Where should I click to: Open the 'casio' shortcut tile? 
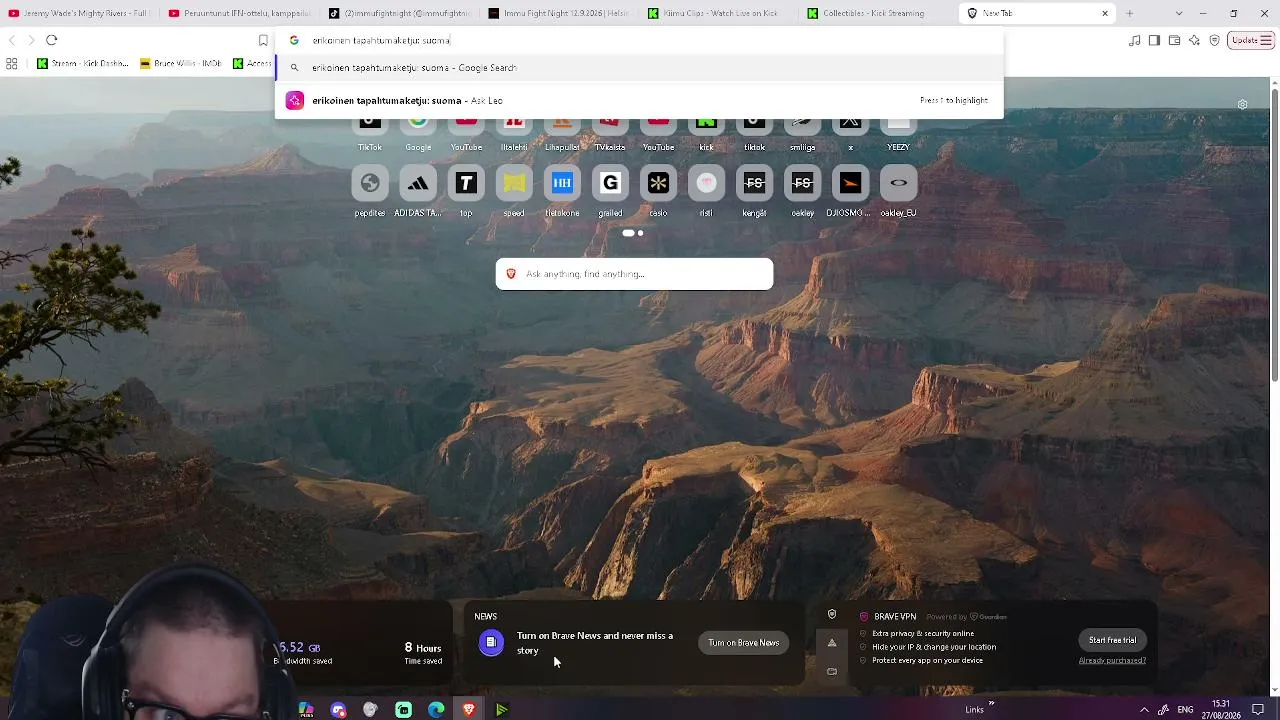click(x=658, y=183)
